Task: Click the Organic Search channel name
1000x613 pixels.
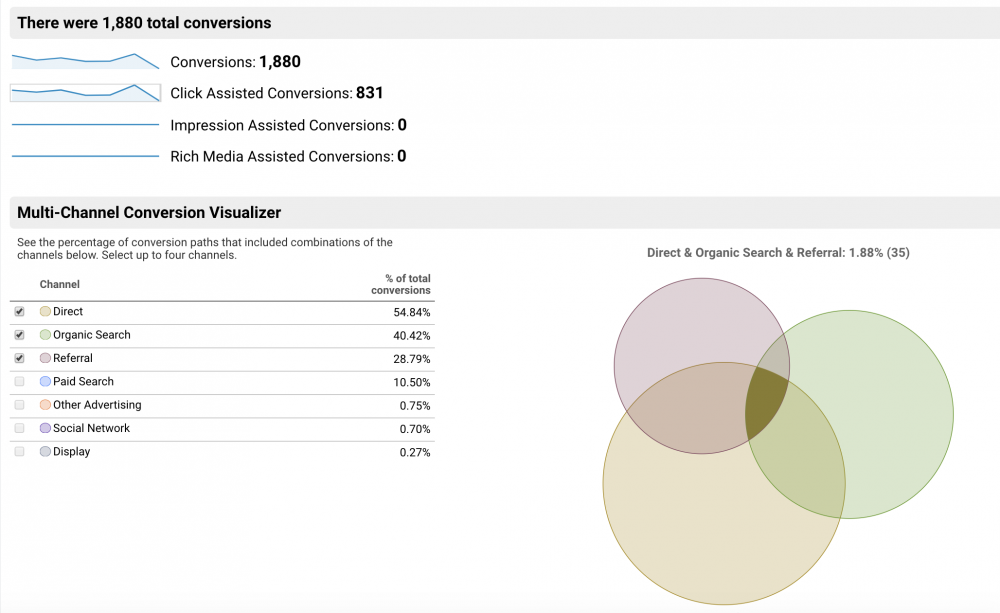Action: coord(92,335)
